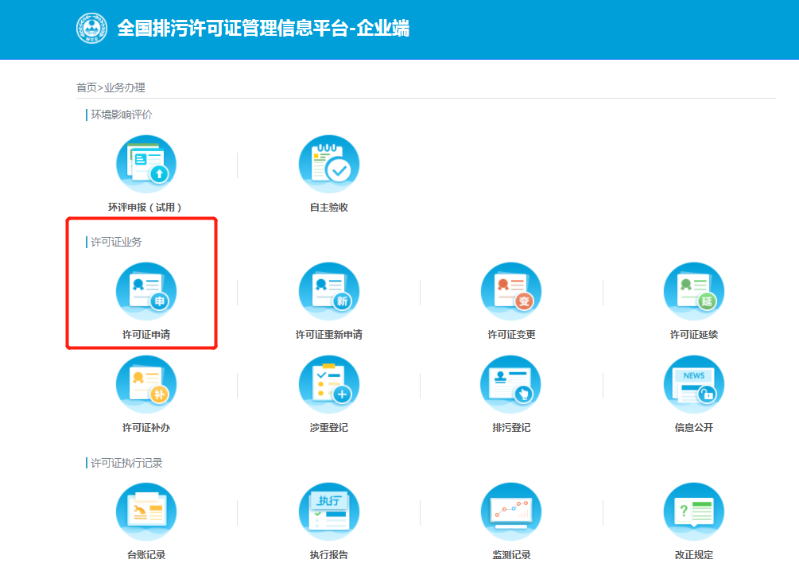Click the platform logo in the header
Screen dimensions: 799x571
tap(92, 29)
